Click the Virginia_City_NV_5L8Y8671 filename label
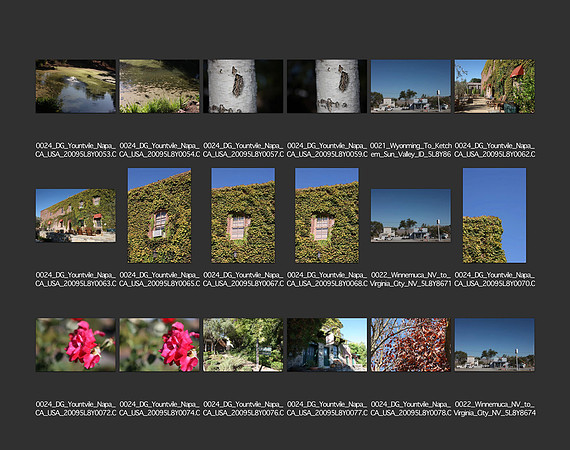Image resolution: width=570 pixels, height=450 pixels. point(411,279)
